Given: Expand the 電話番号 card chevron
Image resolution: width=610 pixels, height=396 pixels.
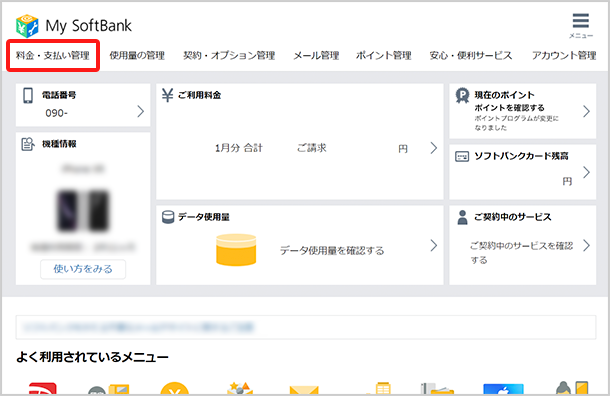Looking at the screenshot, I should click(x=140, y=112).
